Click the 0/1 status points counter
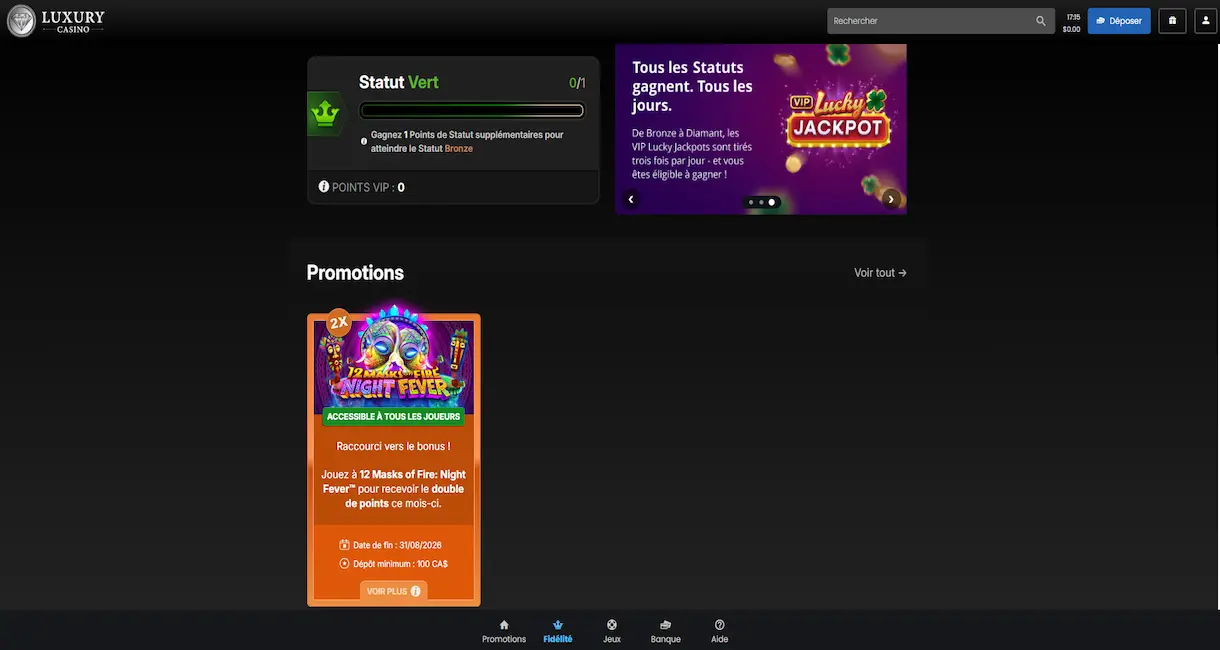Image resolution: width=1220 pixels, height=650 pixels. pyautogui.click(x=577, y=83)
